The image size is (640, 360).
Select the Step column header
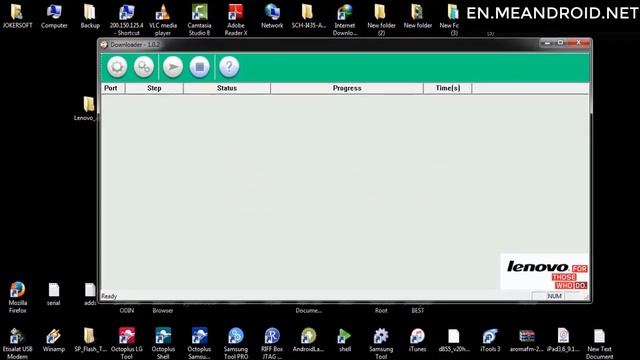coord(154,88)
